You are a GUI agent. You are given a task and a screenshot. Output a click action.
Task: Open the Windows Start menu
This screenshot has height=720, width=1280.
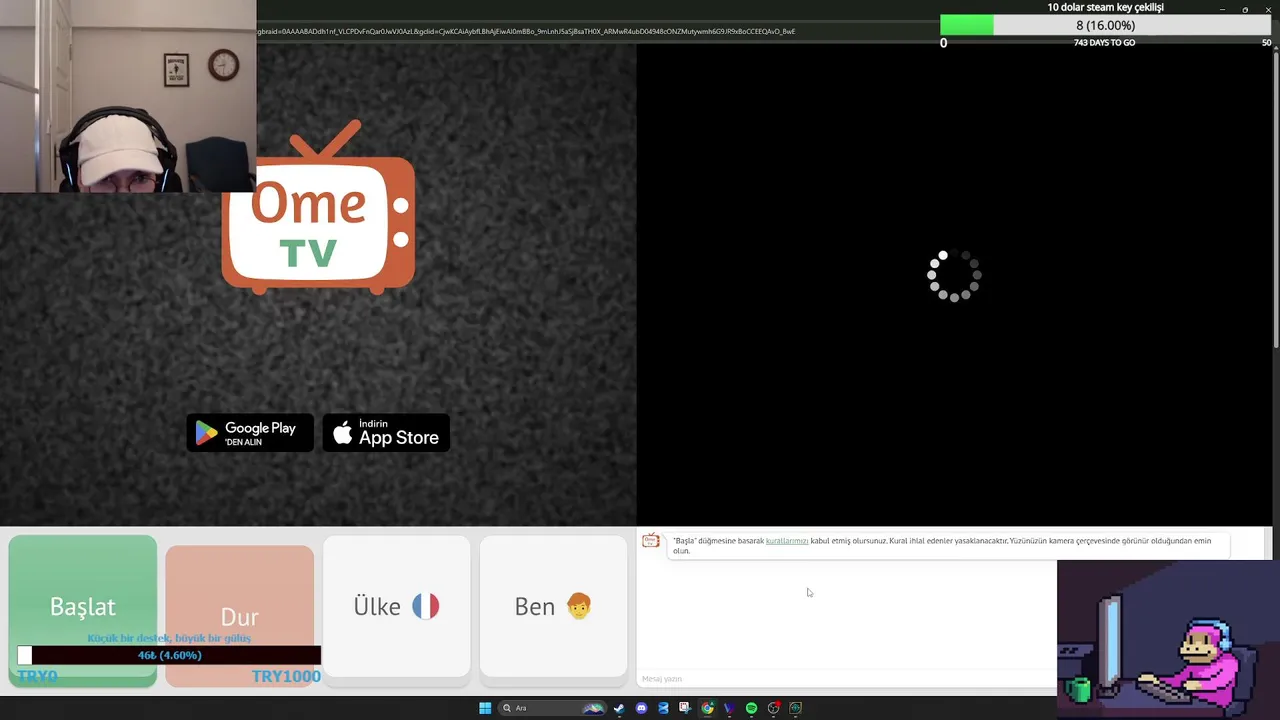coord(485,708)
